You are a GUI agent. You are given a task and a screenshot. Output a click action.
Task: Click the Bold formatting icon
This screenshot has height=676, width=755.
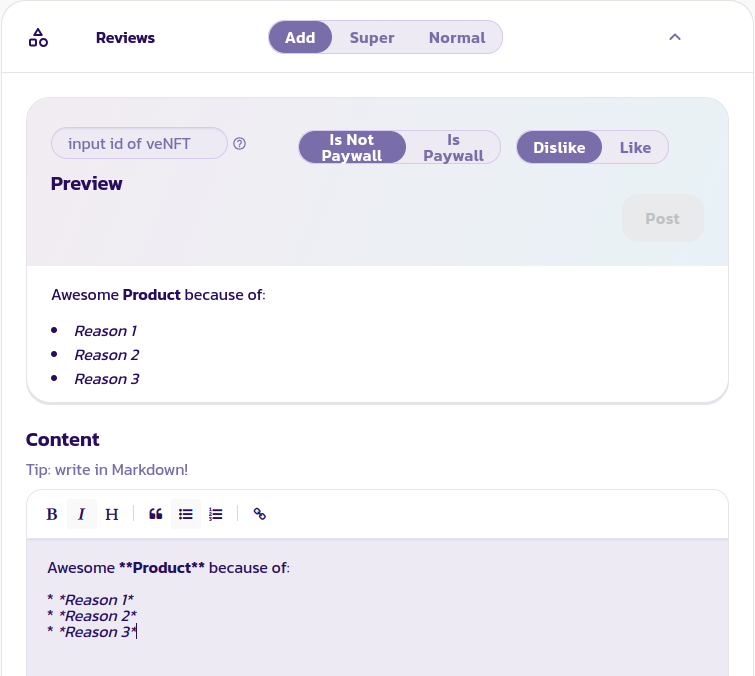(52, 514)
